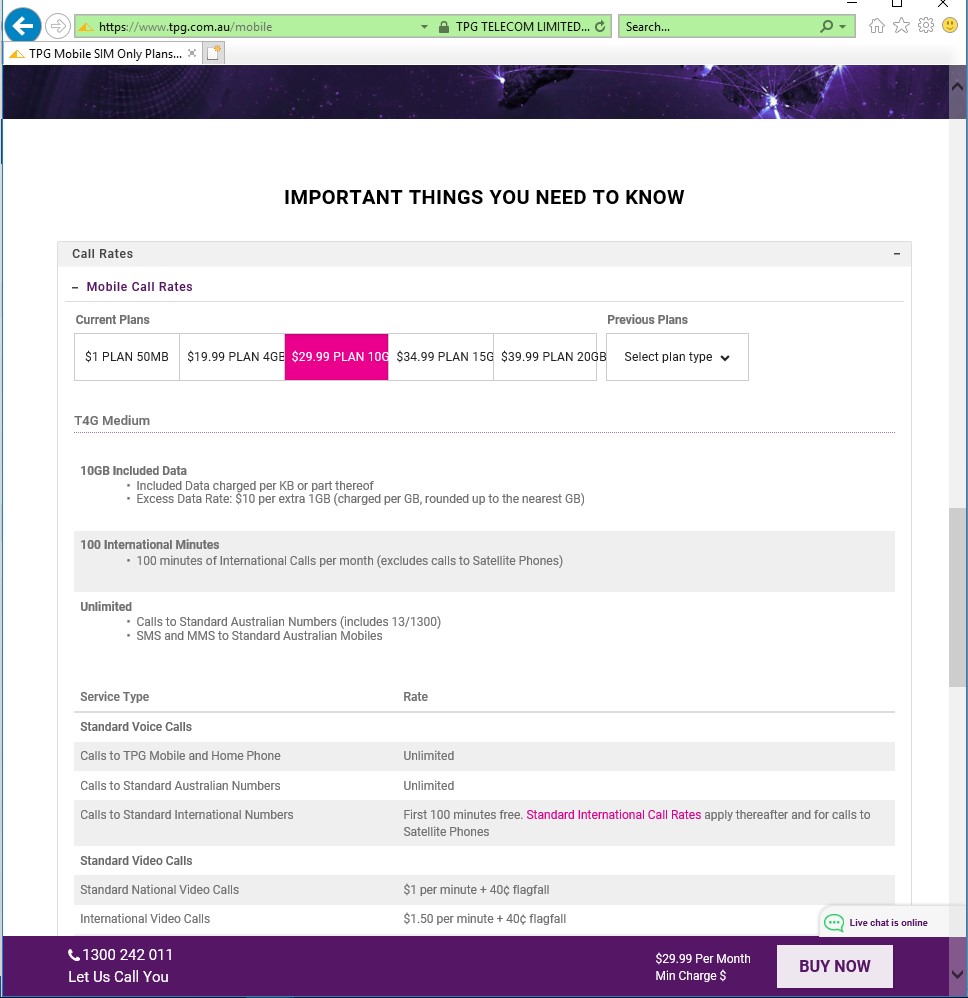This screenshot has width=968, height=998.
Task: Click the Calls to TPG Mobile and Home Phone row
Action: (484, 756)
